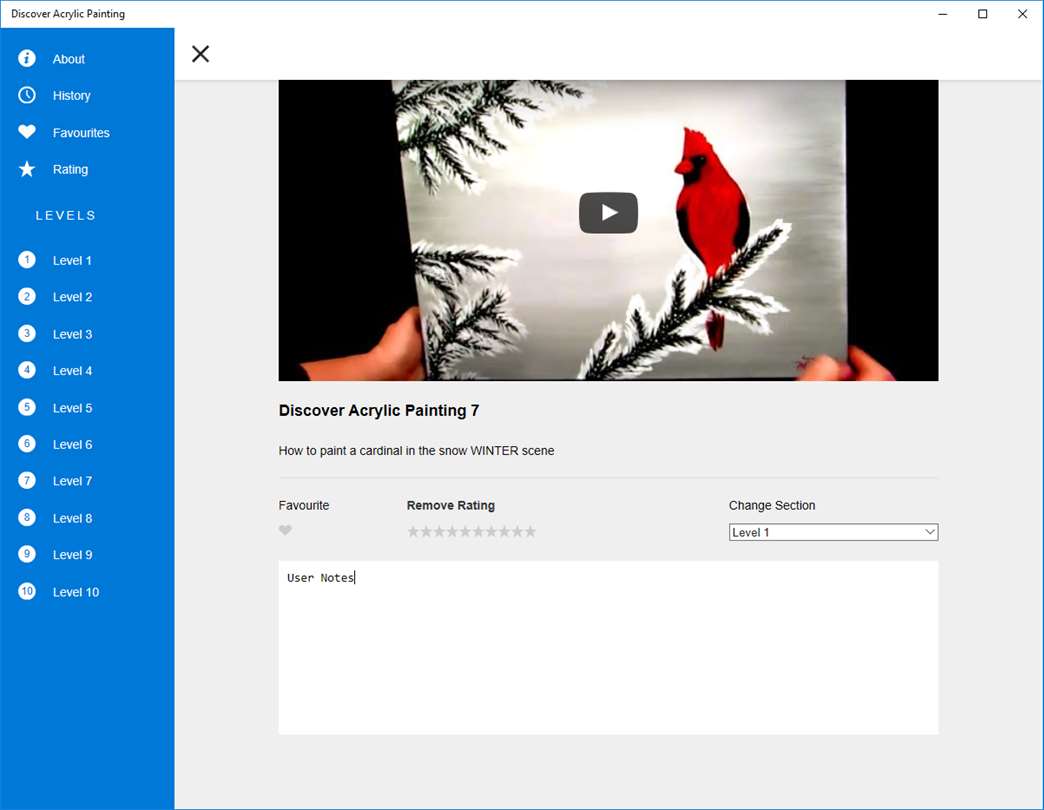Go to the Level 10 label
Viewport: 1044px width, 810px height.
click(76, 592)
